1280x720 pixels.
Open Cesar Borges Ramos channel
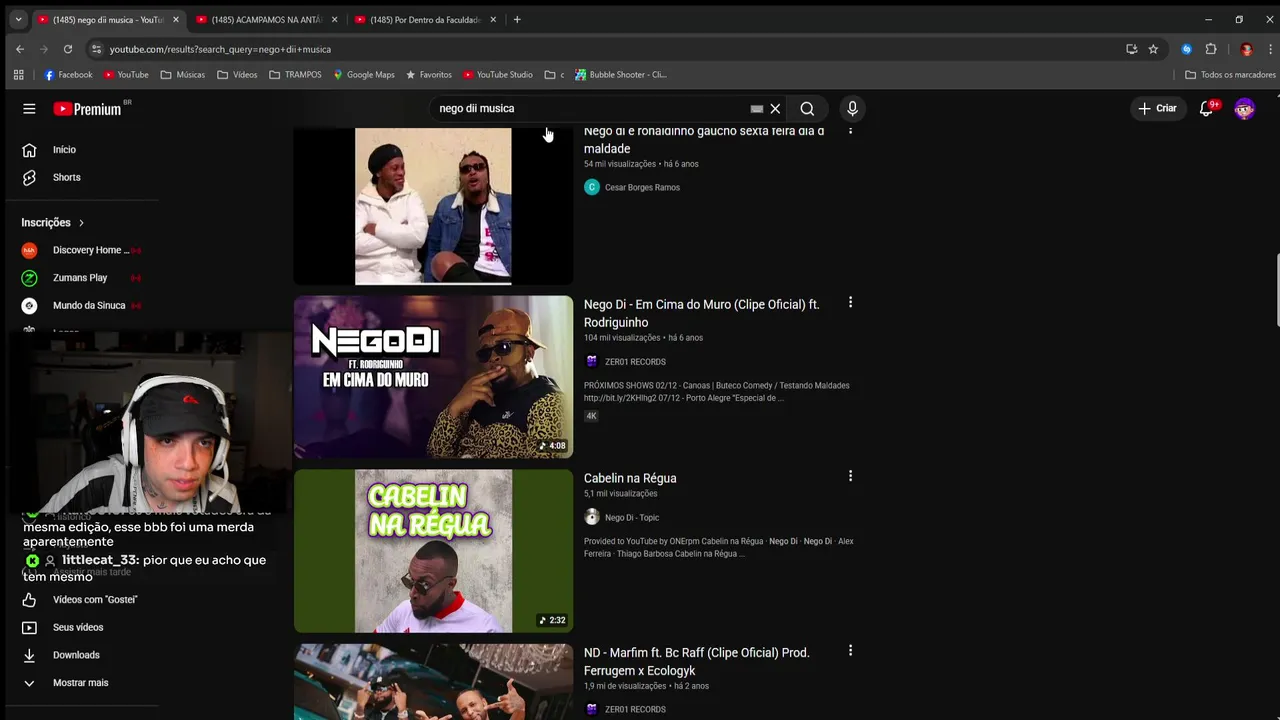(x=642, y=187)
